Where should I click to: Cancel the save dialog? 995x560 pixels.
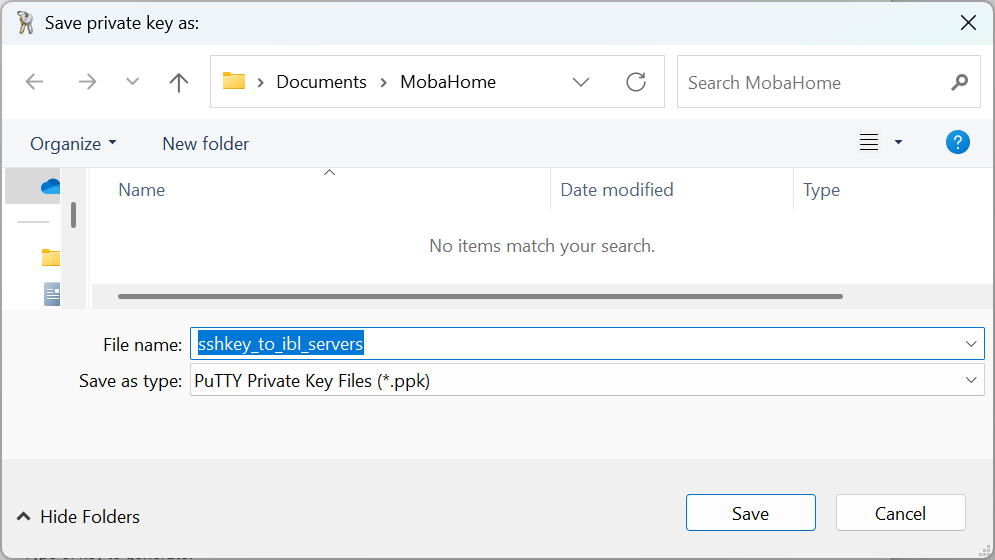pos(900,513)
